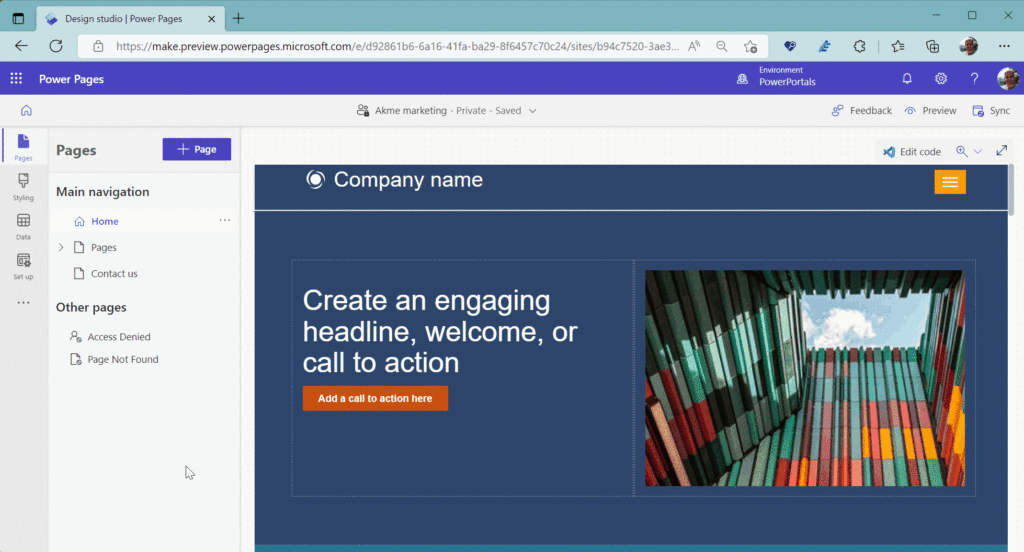The height and width of the screenshot is (552, 1024).
Task: Click the Power Pages home icon
Action: [26, 111]
